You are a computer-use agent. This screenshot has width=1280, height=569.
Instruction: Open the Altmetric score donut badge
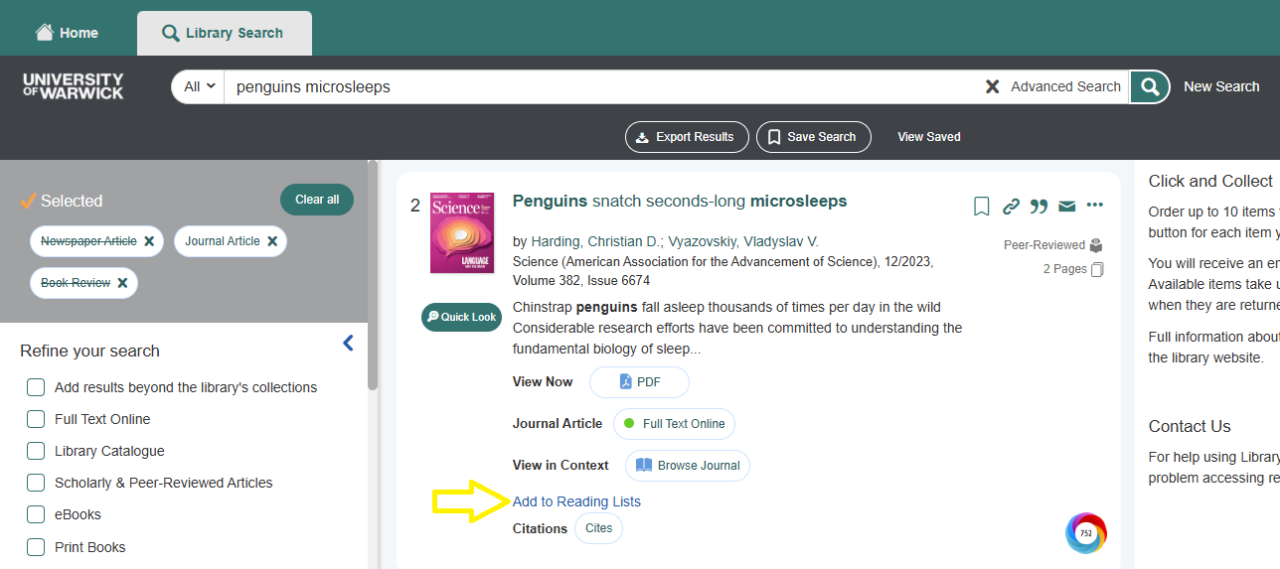click(x=1086, y=533)
